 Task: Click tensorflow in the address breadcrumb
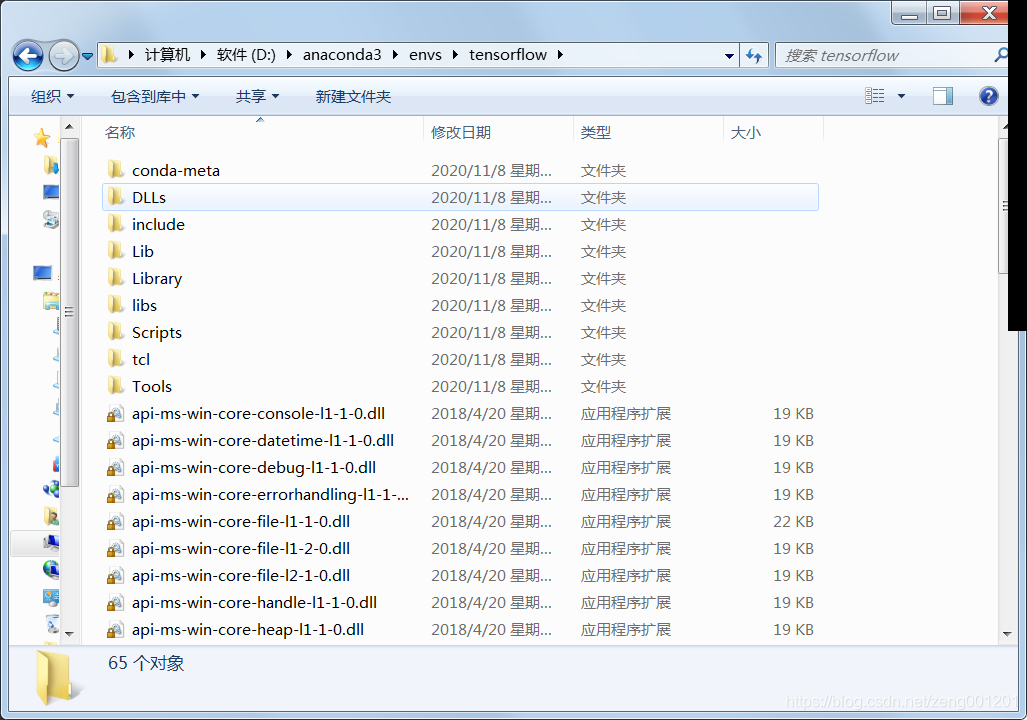(508, 55)
